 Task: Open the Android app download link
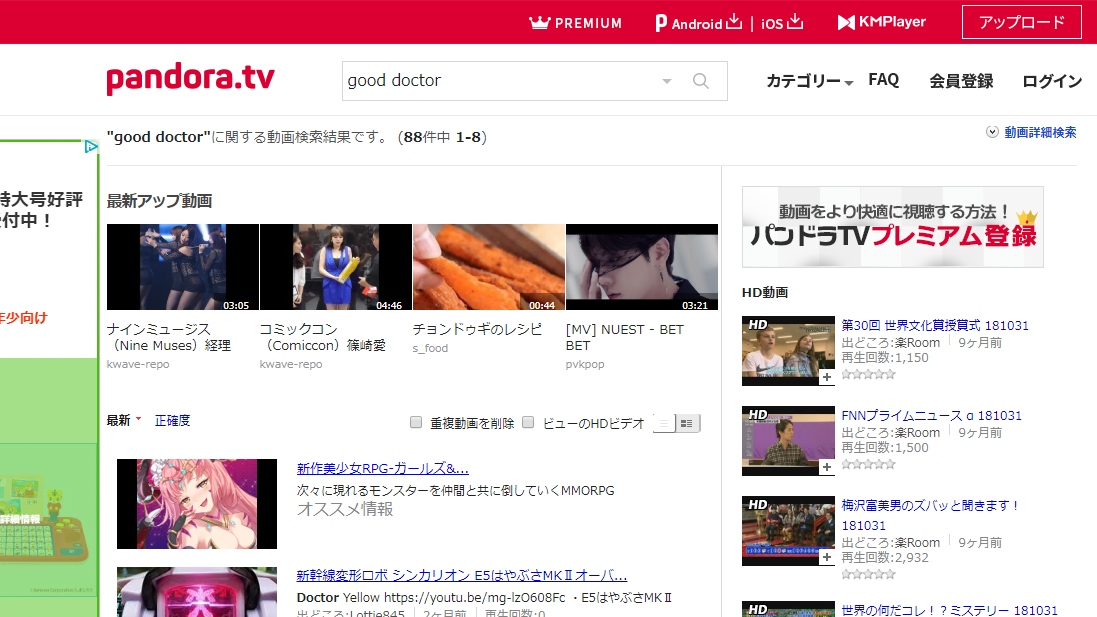[698, 22]
